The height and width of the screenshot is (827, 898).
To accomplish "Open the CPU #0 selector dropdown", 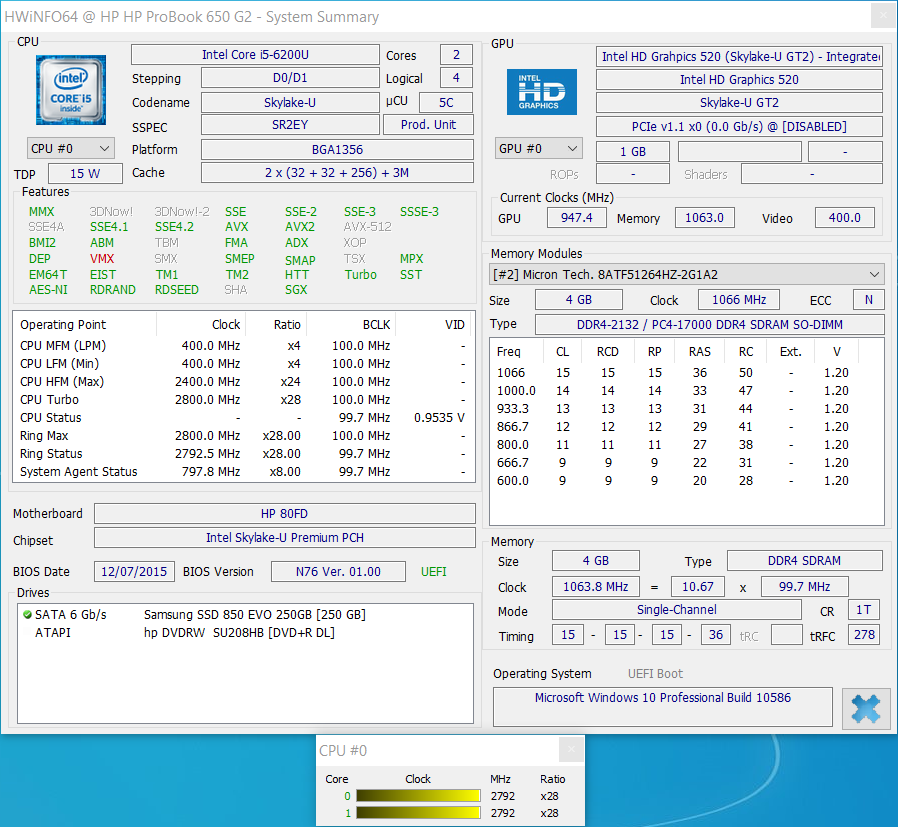I will [x=71, y=149].
